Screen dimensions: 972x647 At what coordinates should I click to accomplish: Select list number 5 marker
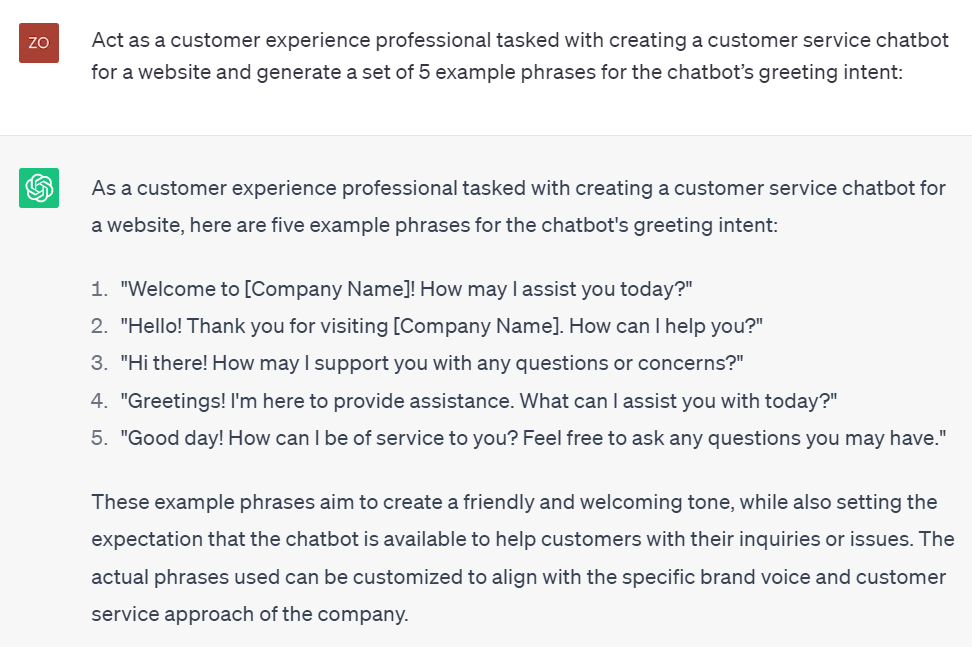tap(98, 437)
